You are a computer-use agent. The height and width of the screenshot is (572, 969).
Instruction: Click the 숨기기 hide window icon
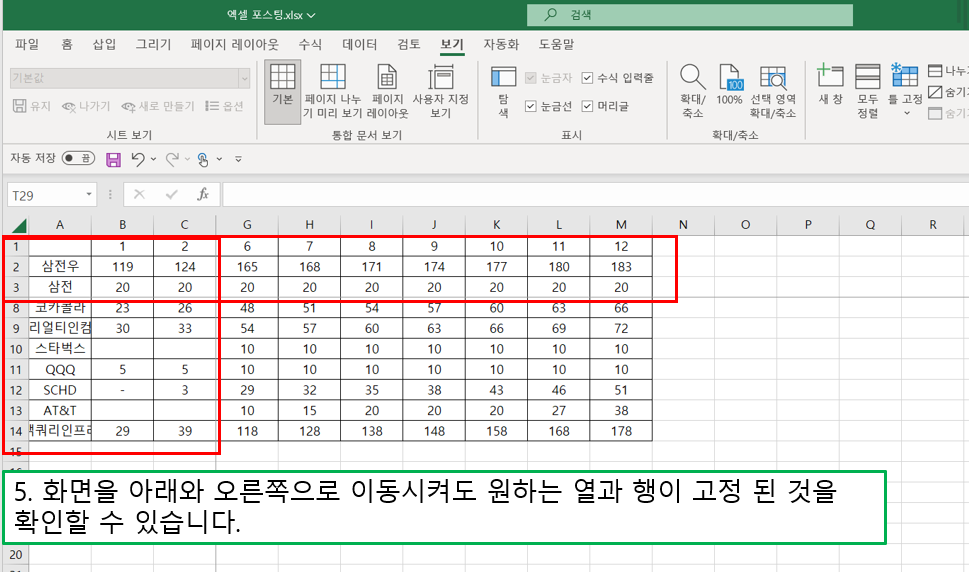935,92
